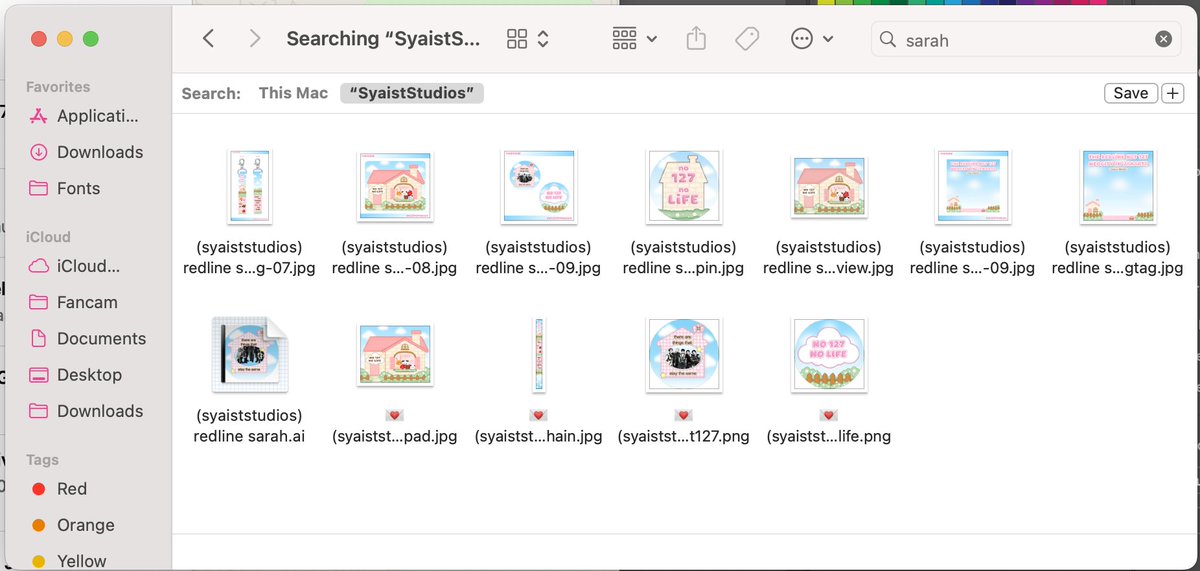Open Desktop in the sidebar
This screenshot has width=1200, height=571.
point(76,374)
